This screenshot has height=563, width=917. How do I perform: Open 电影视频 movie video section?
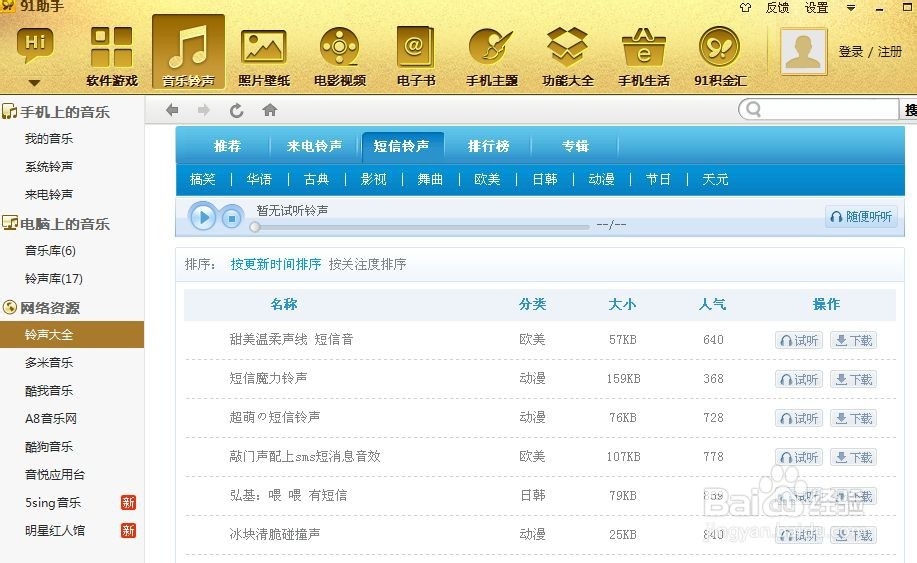pyautogui.click(x=340, y=57)
